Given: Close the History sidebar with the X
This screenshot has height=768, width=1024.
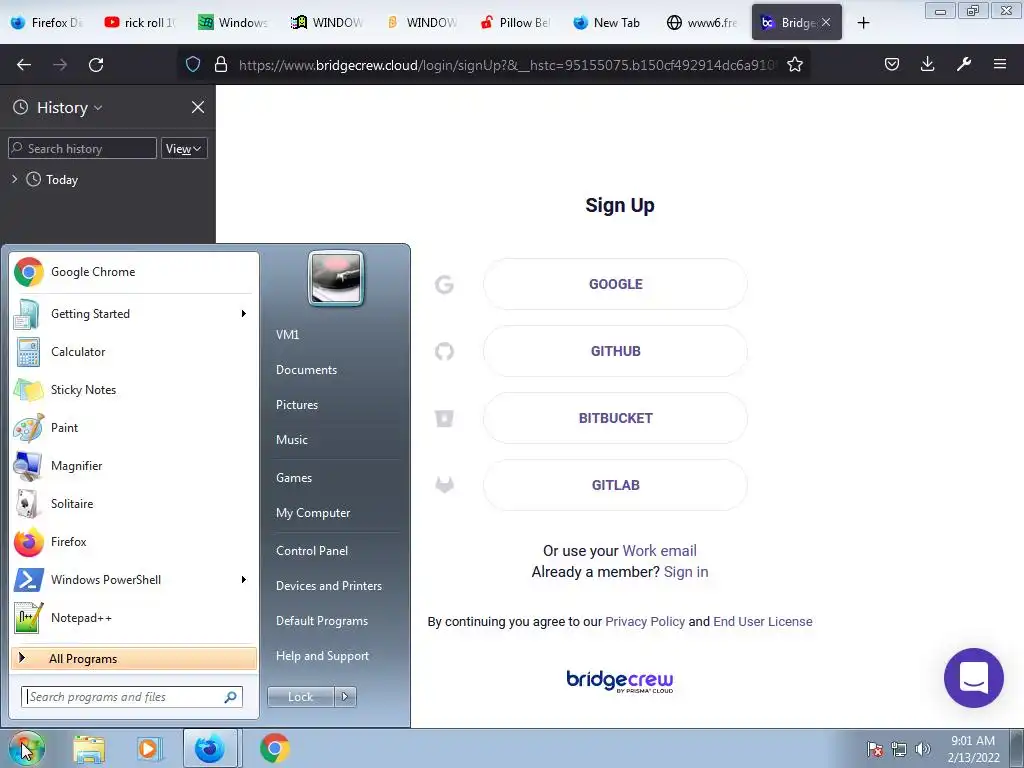Looking at the screenshot, I should 198,107.
